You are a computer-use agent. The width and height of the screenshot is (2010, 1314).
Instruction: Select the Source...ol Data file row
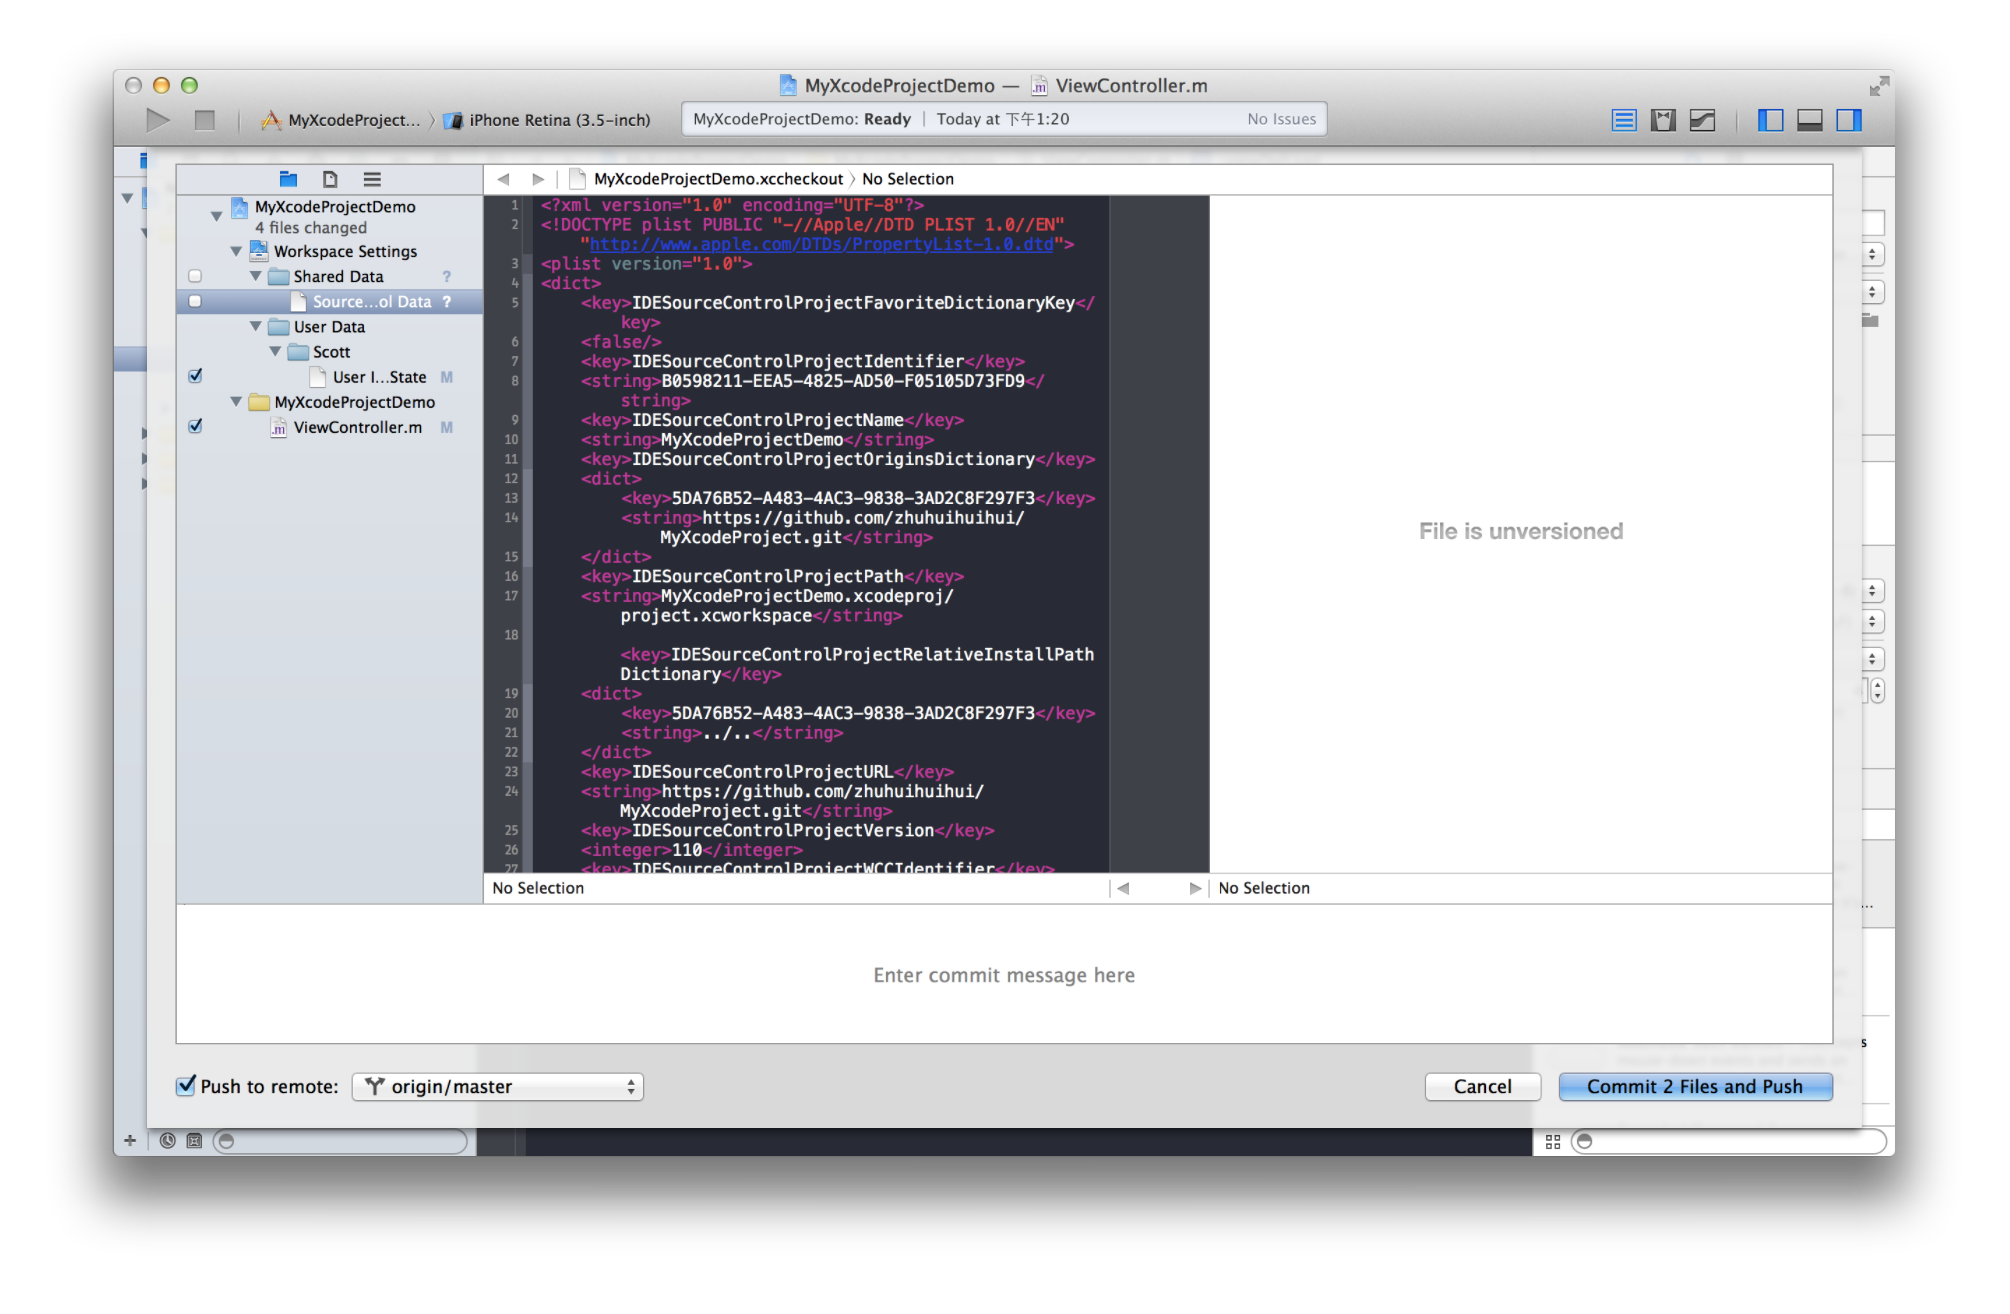point(330,302)
